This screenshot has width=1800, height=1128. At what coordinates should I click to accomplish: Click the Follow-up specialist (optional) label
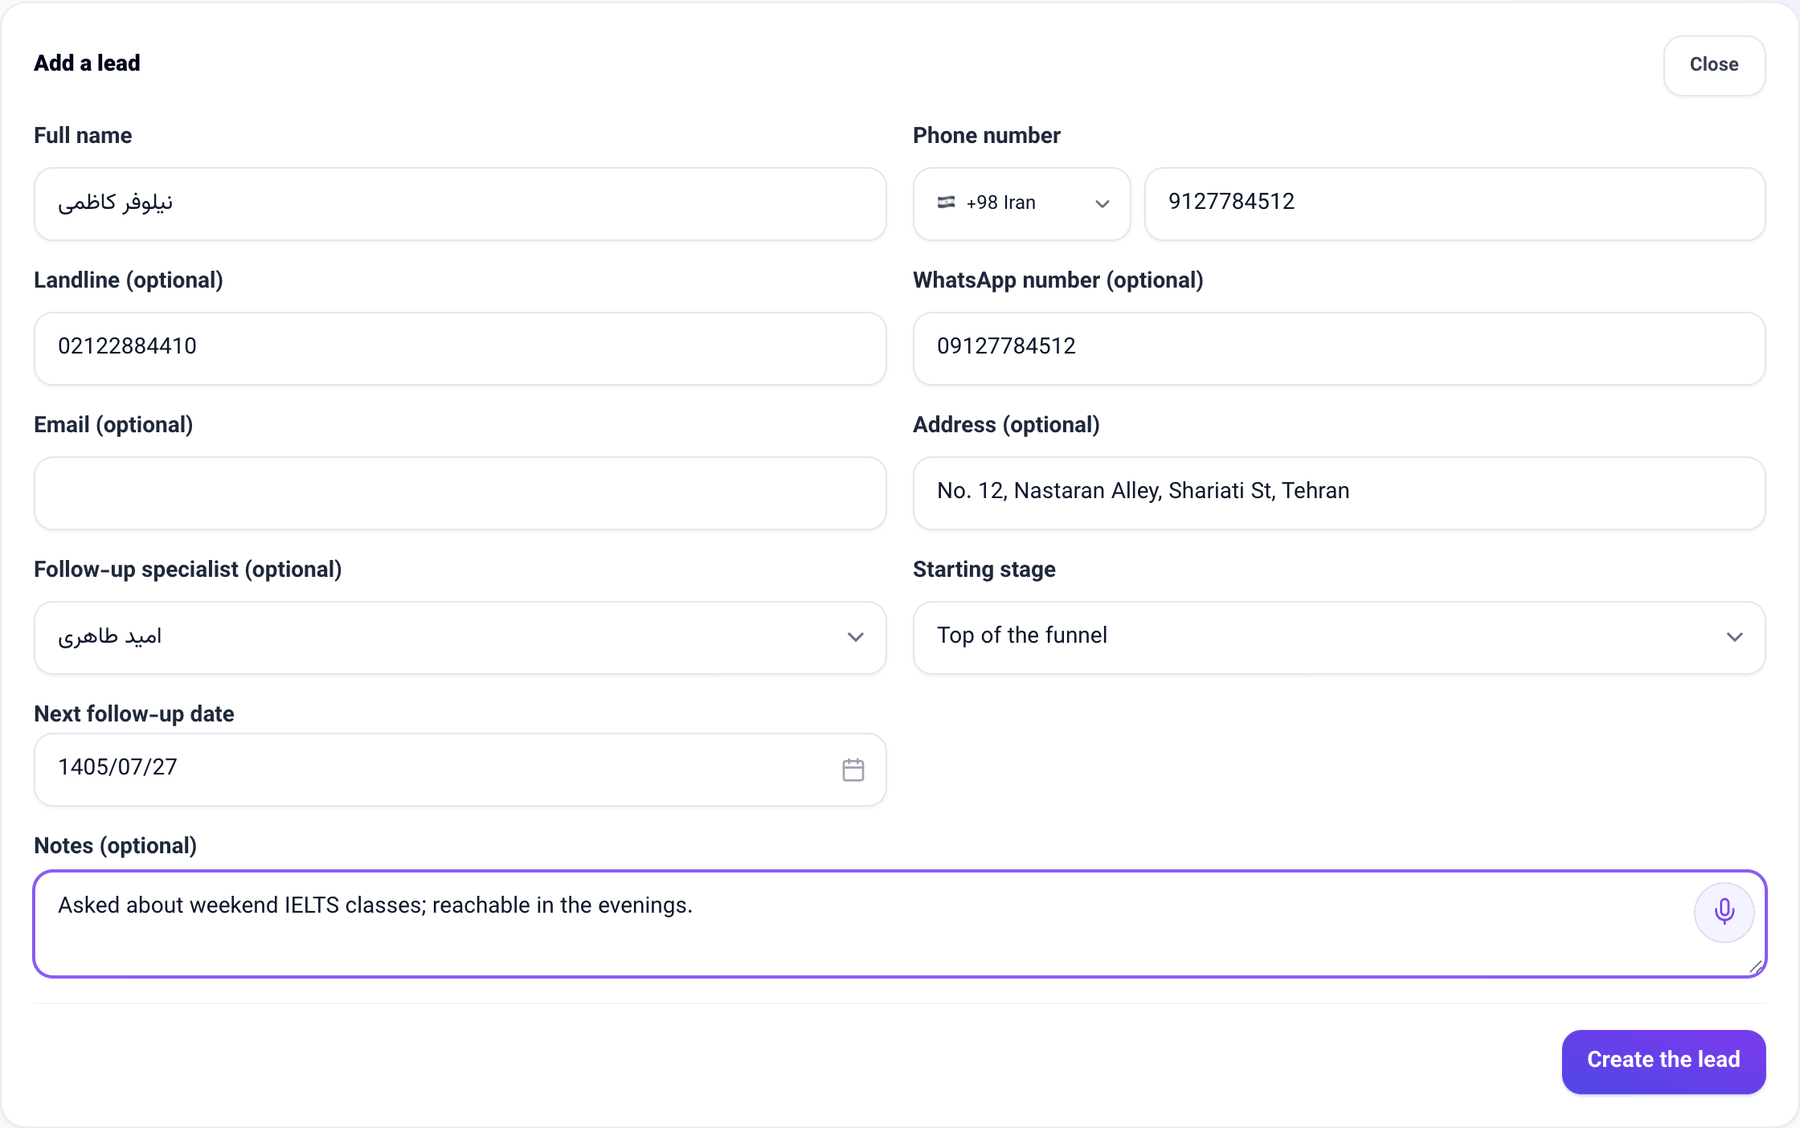click(x=188, y=570)
